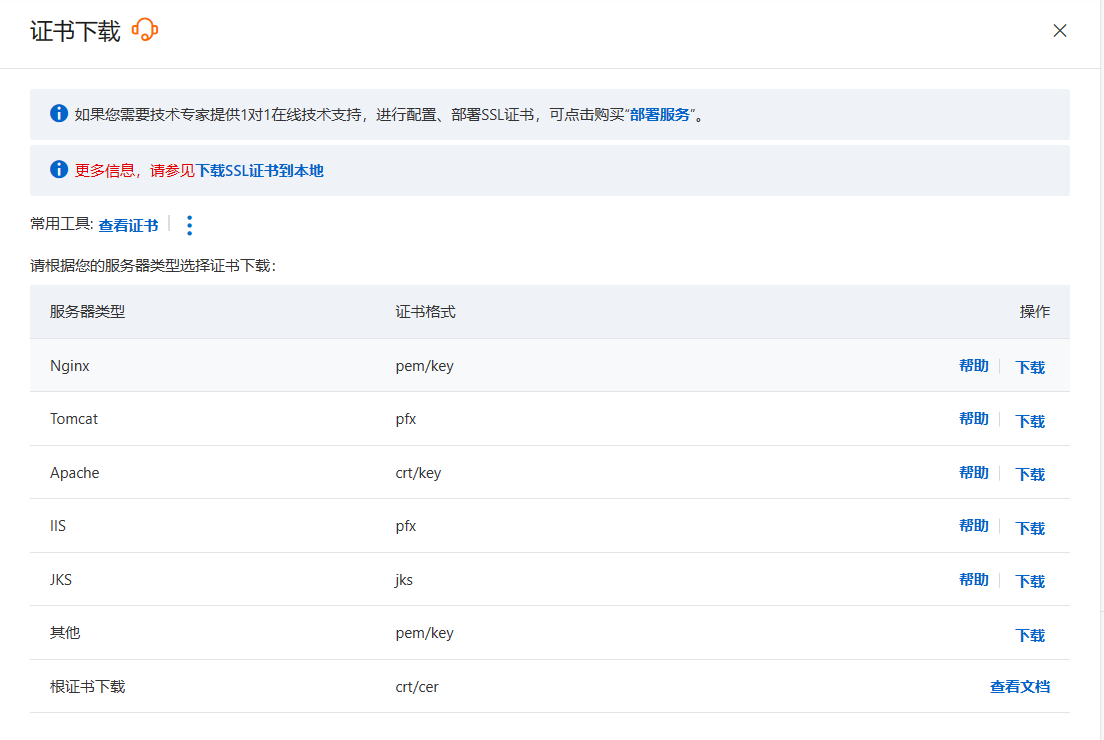The width and height of the screenshot is (1104, 740).
Task: Open help for JKS certificate
Action: (973, 580)
